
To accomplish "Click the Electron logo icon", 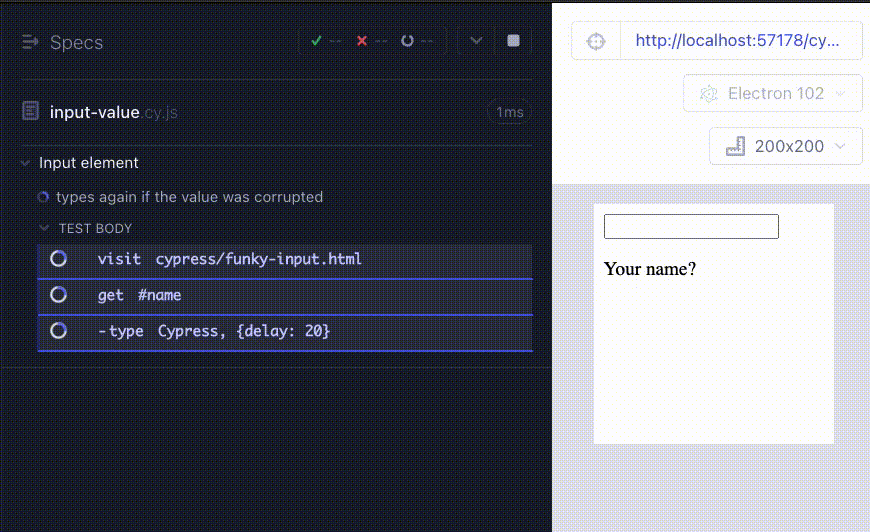I will click(709, 94).
